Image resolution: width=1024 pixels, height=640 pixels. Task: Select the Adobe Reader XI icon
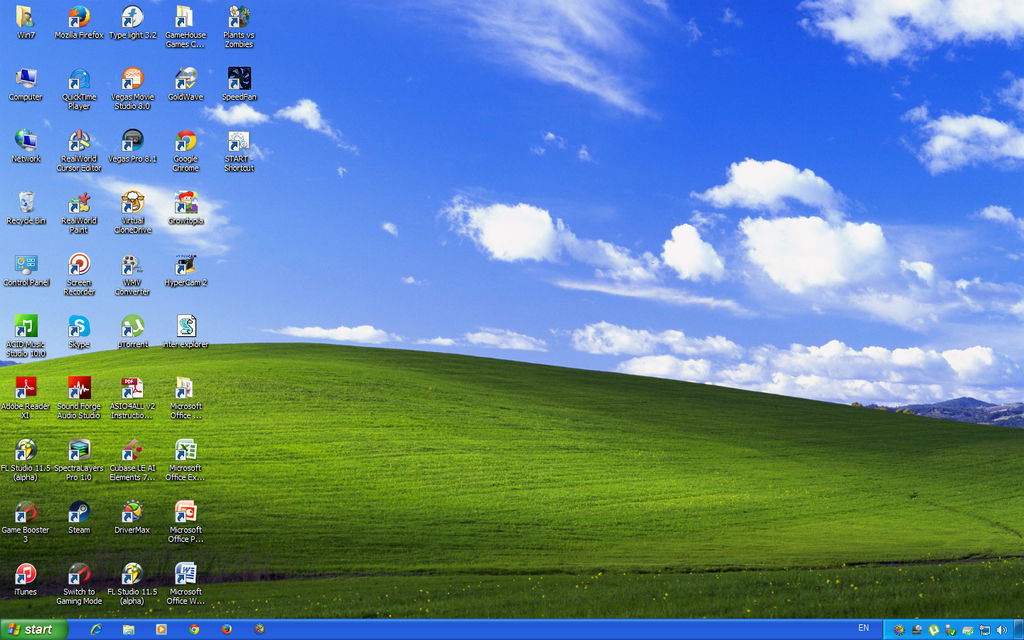tap(25, 398)
